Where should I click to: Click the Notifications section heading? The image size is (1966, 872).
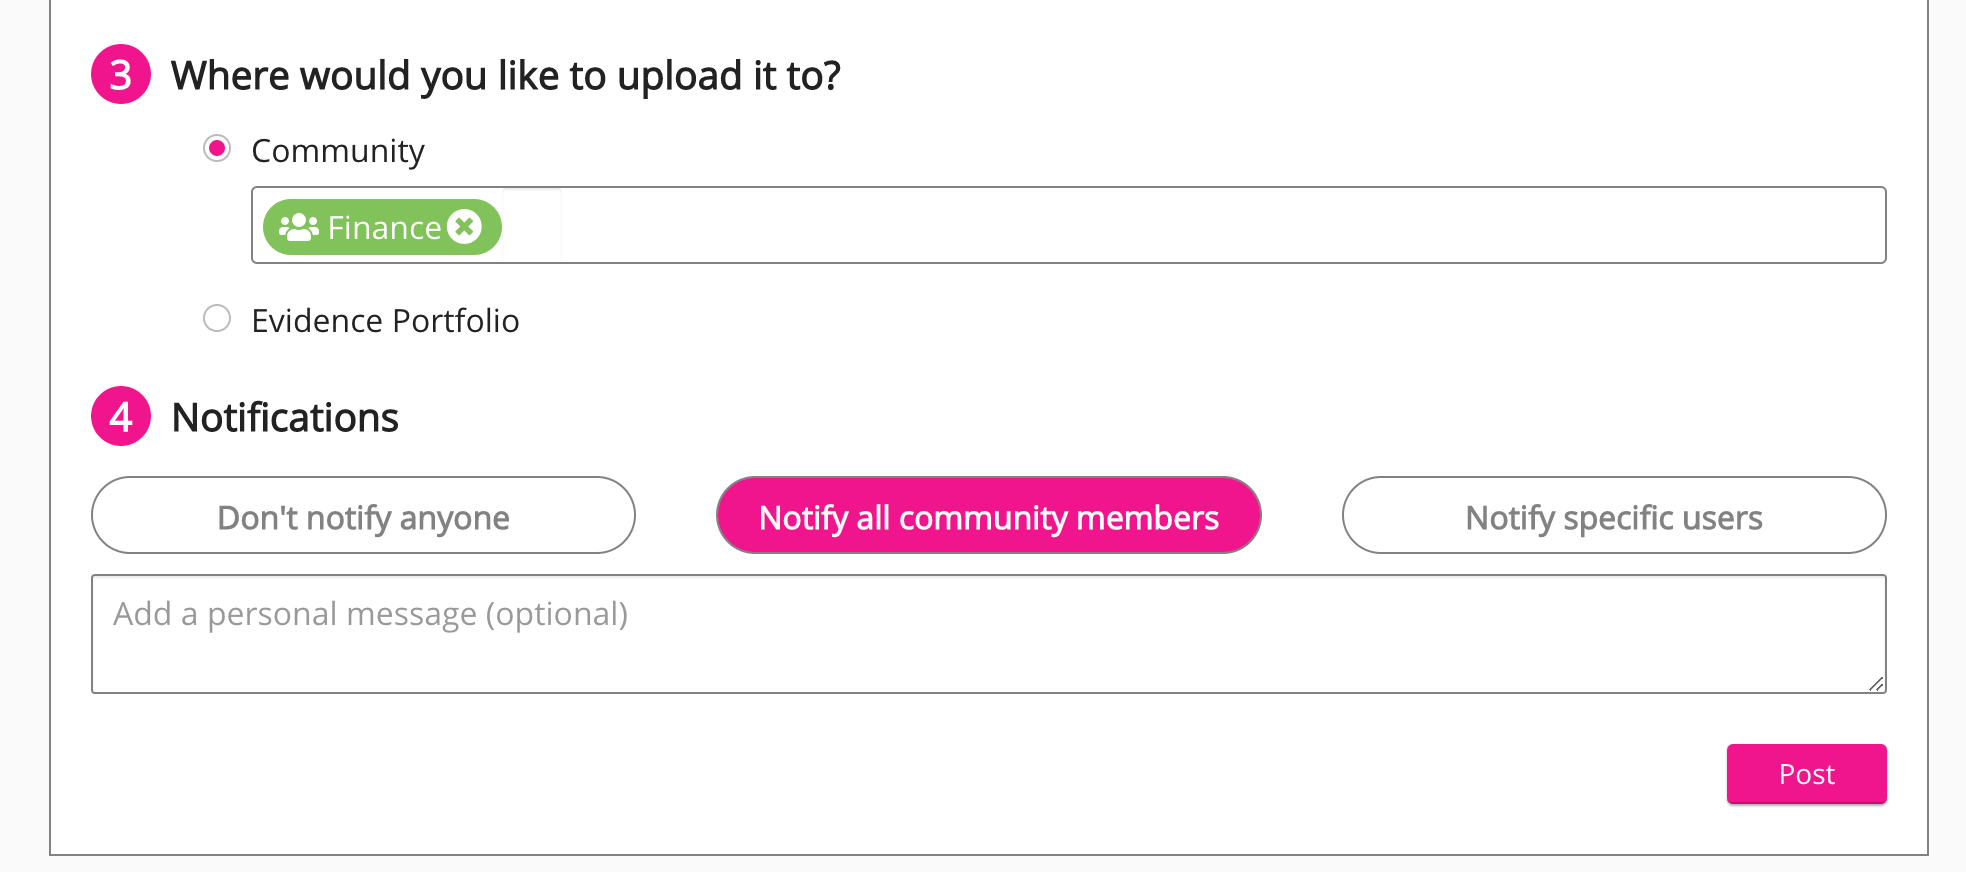[285, 418]
